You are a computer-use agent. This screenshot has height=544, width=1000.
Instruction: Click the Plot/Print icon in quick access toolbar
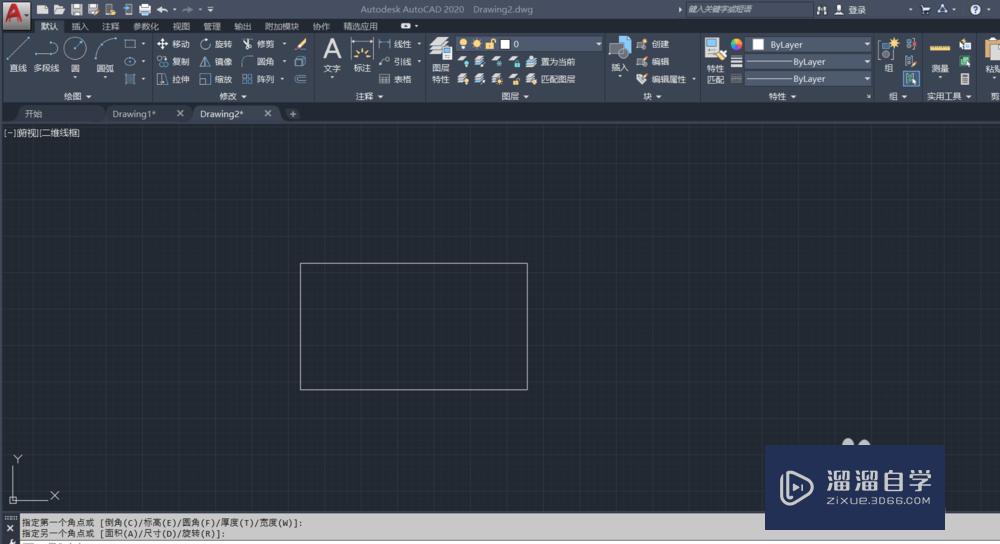[145, 10]
